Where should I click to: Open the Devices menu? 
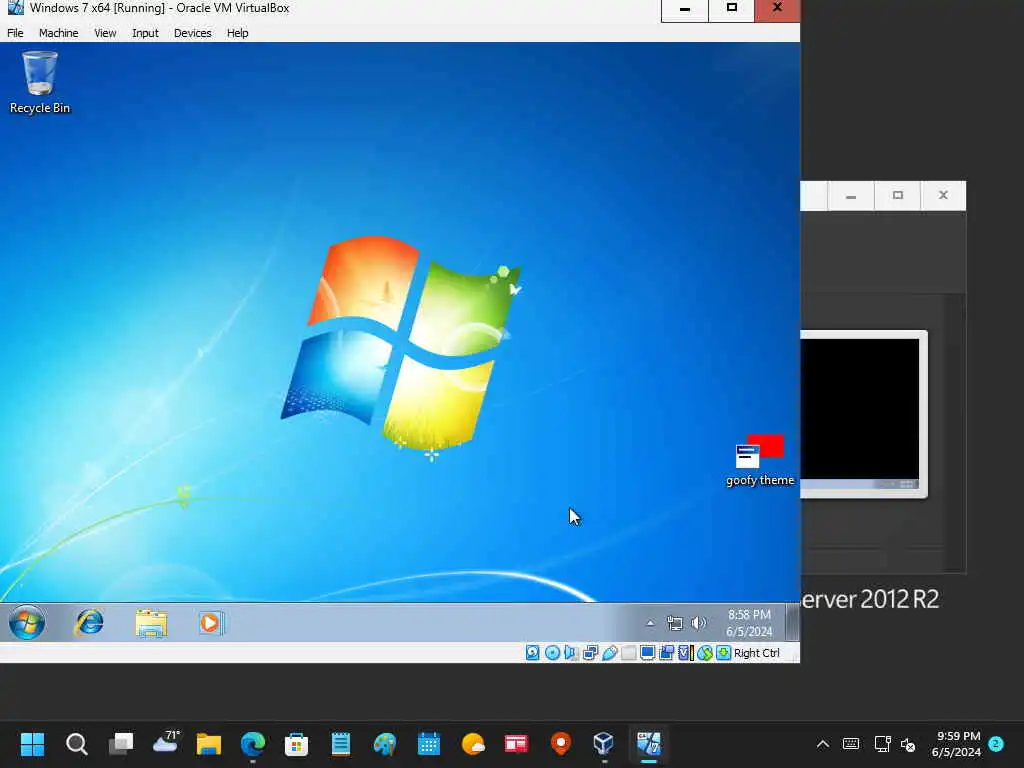[x=193, y=33]
